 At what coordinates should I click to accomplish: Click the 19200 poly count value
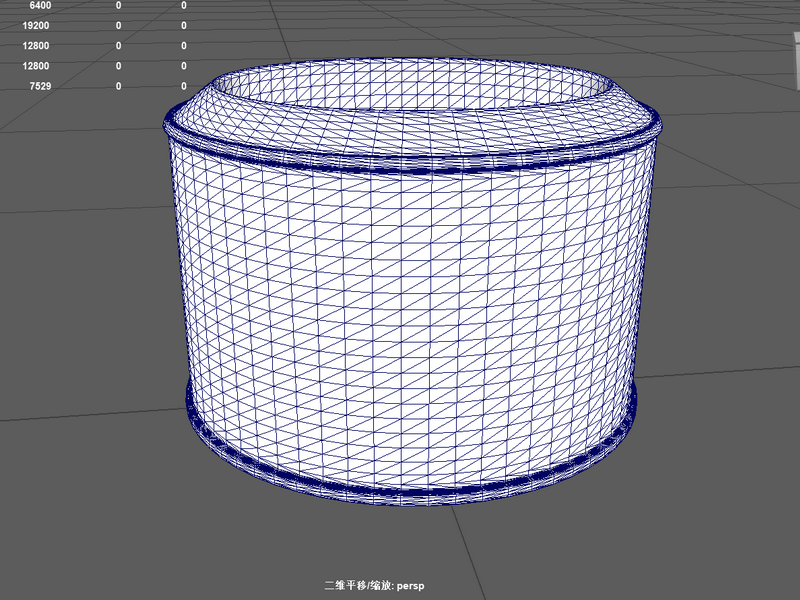(x=36, y=26)
